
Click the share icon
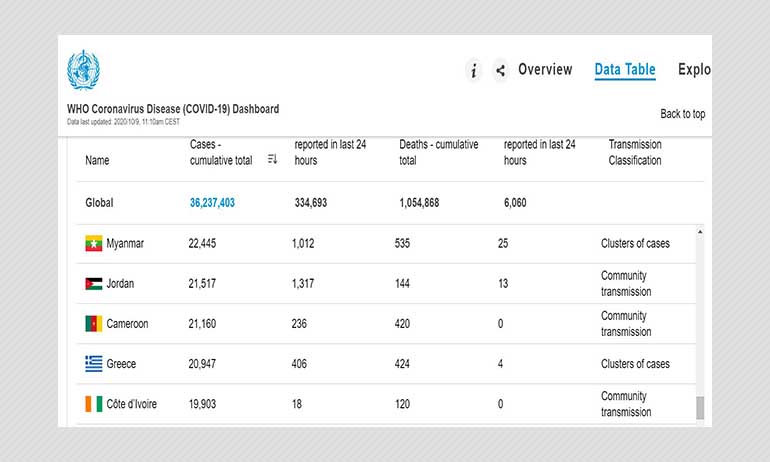tap(500, 71)
